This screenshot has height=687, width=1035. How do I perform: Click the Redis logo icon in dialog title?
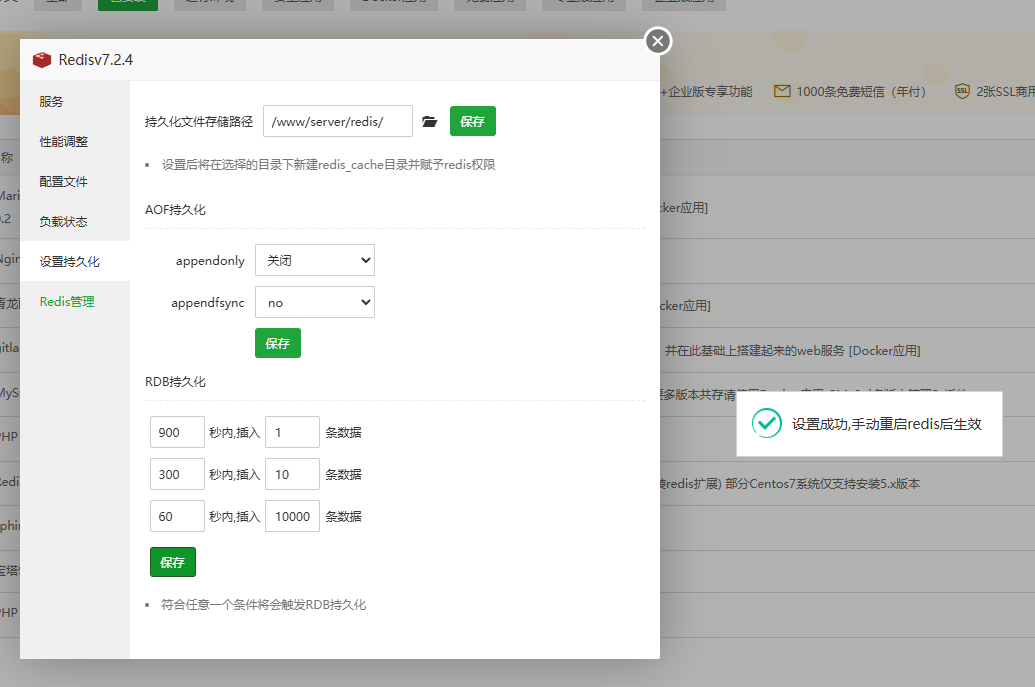42,60
